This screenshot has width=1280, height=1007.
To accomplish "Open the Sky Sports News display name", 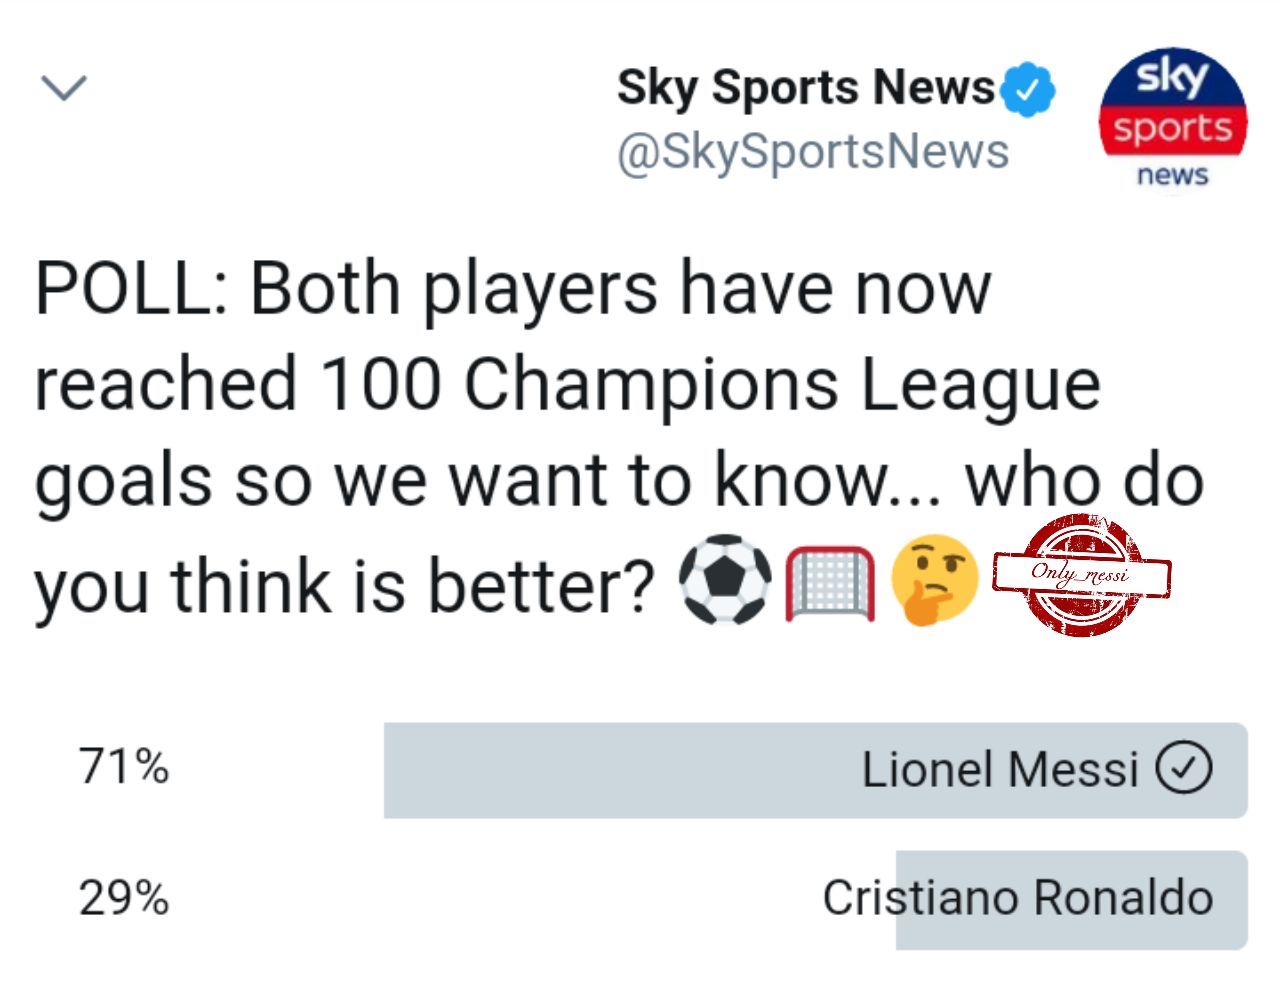I will (806, 89).
